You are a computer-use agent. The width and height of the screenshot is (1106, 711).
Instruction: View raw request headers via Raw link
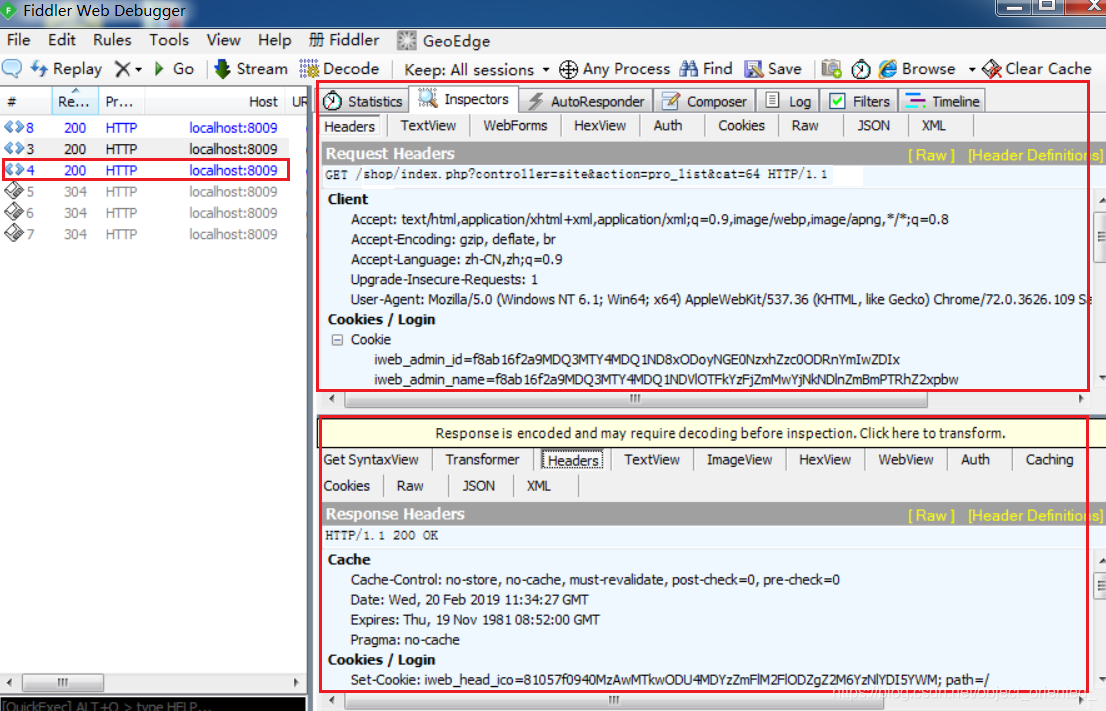(931, 155)
